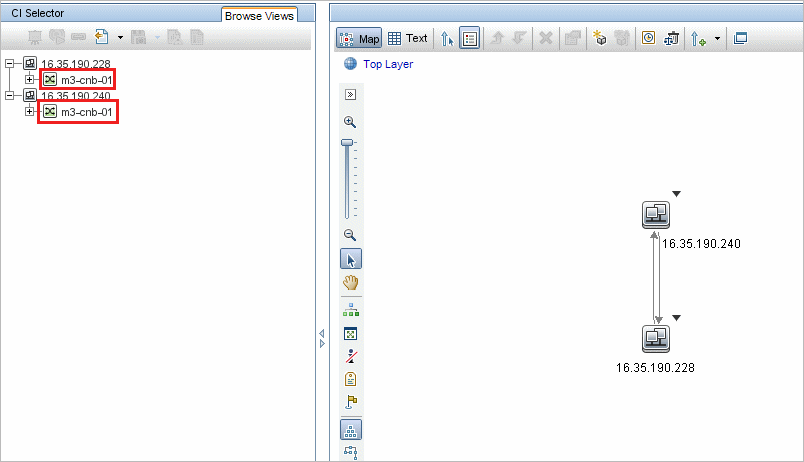Screen dimensions: 804x462
Task: Click the grayed-out document icon in CI toolbar
Action: pyautogui.click(x=197, y=37)
